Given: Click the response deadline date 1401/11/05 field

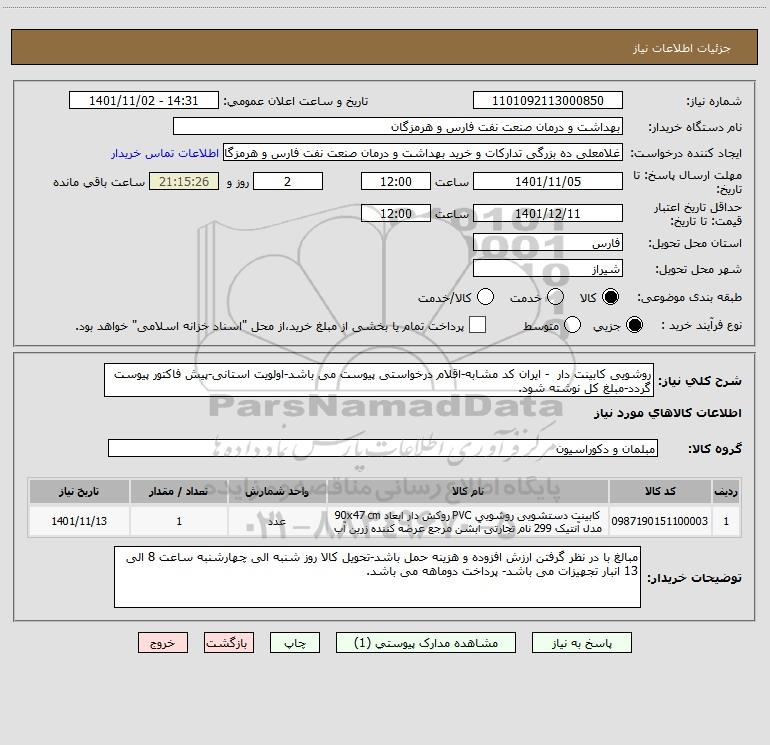Looking at the screenshot, I should [548, 181].
